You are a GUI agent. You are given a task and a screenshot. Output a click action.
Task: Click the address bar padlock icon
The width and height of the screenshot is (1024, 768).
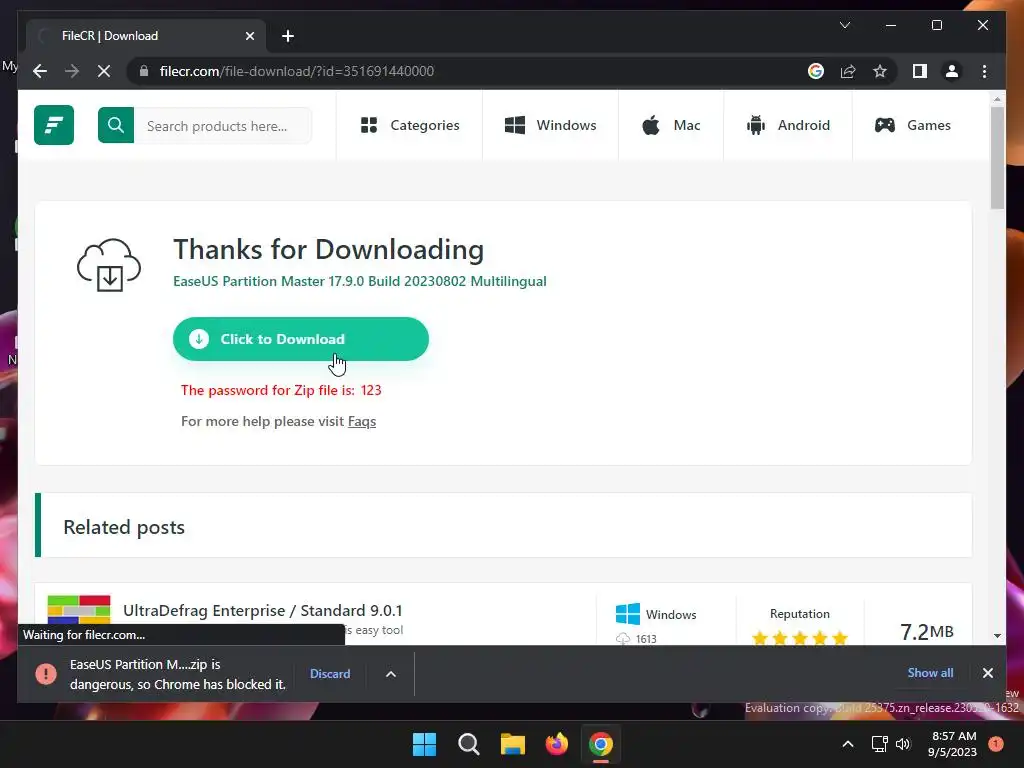coord(144,71)
